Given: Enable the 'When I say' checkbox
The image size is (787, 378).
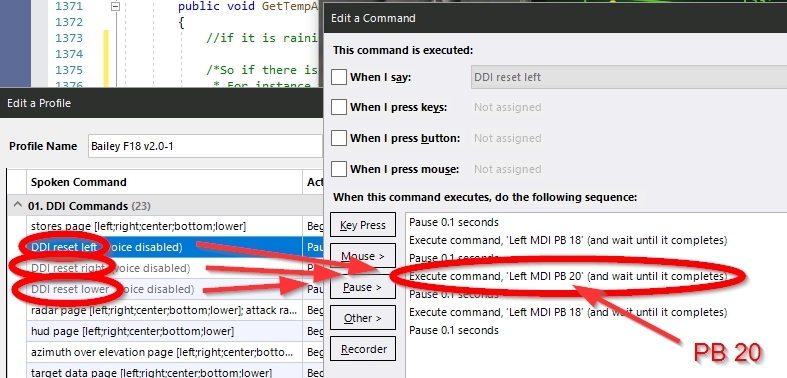Looking at the screenshot, I should 339,77.
